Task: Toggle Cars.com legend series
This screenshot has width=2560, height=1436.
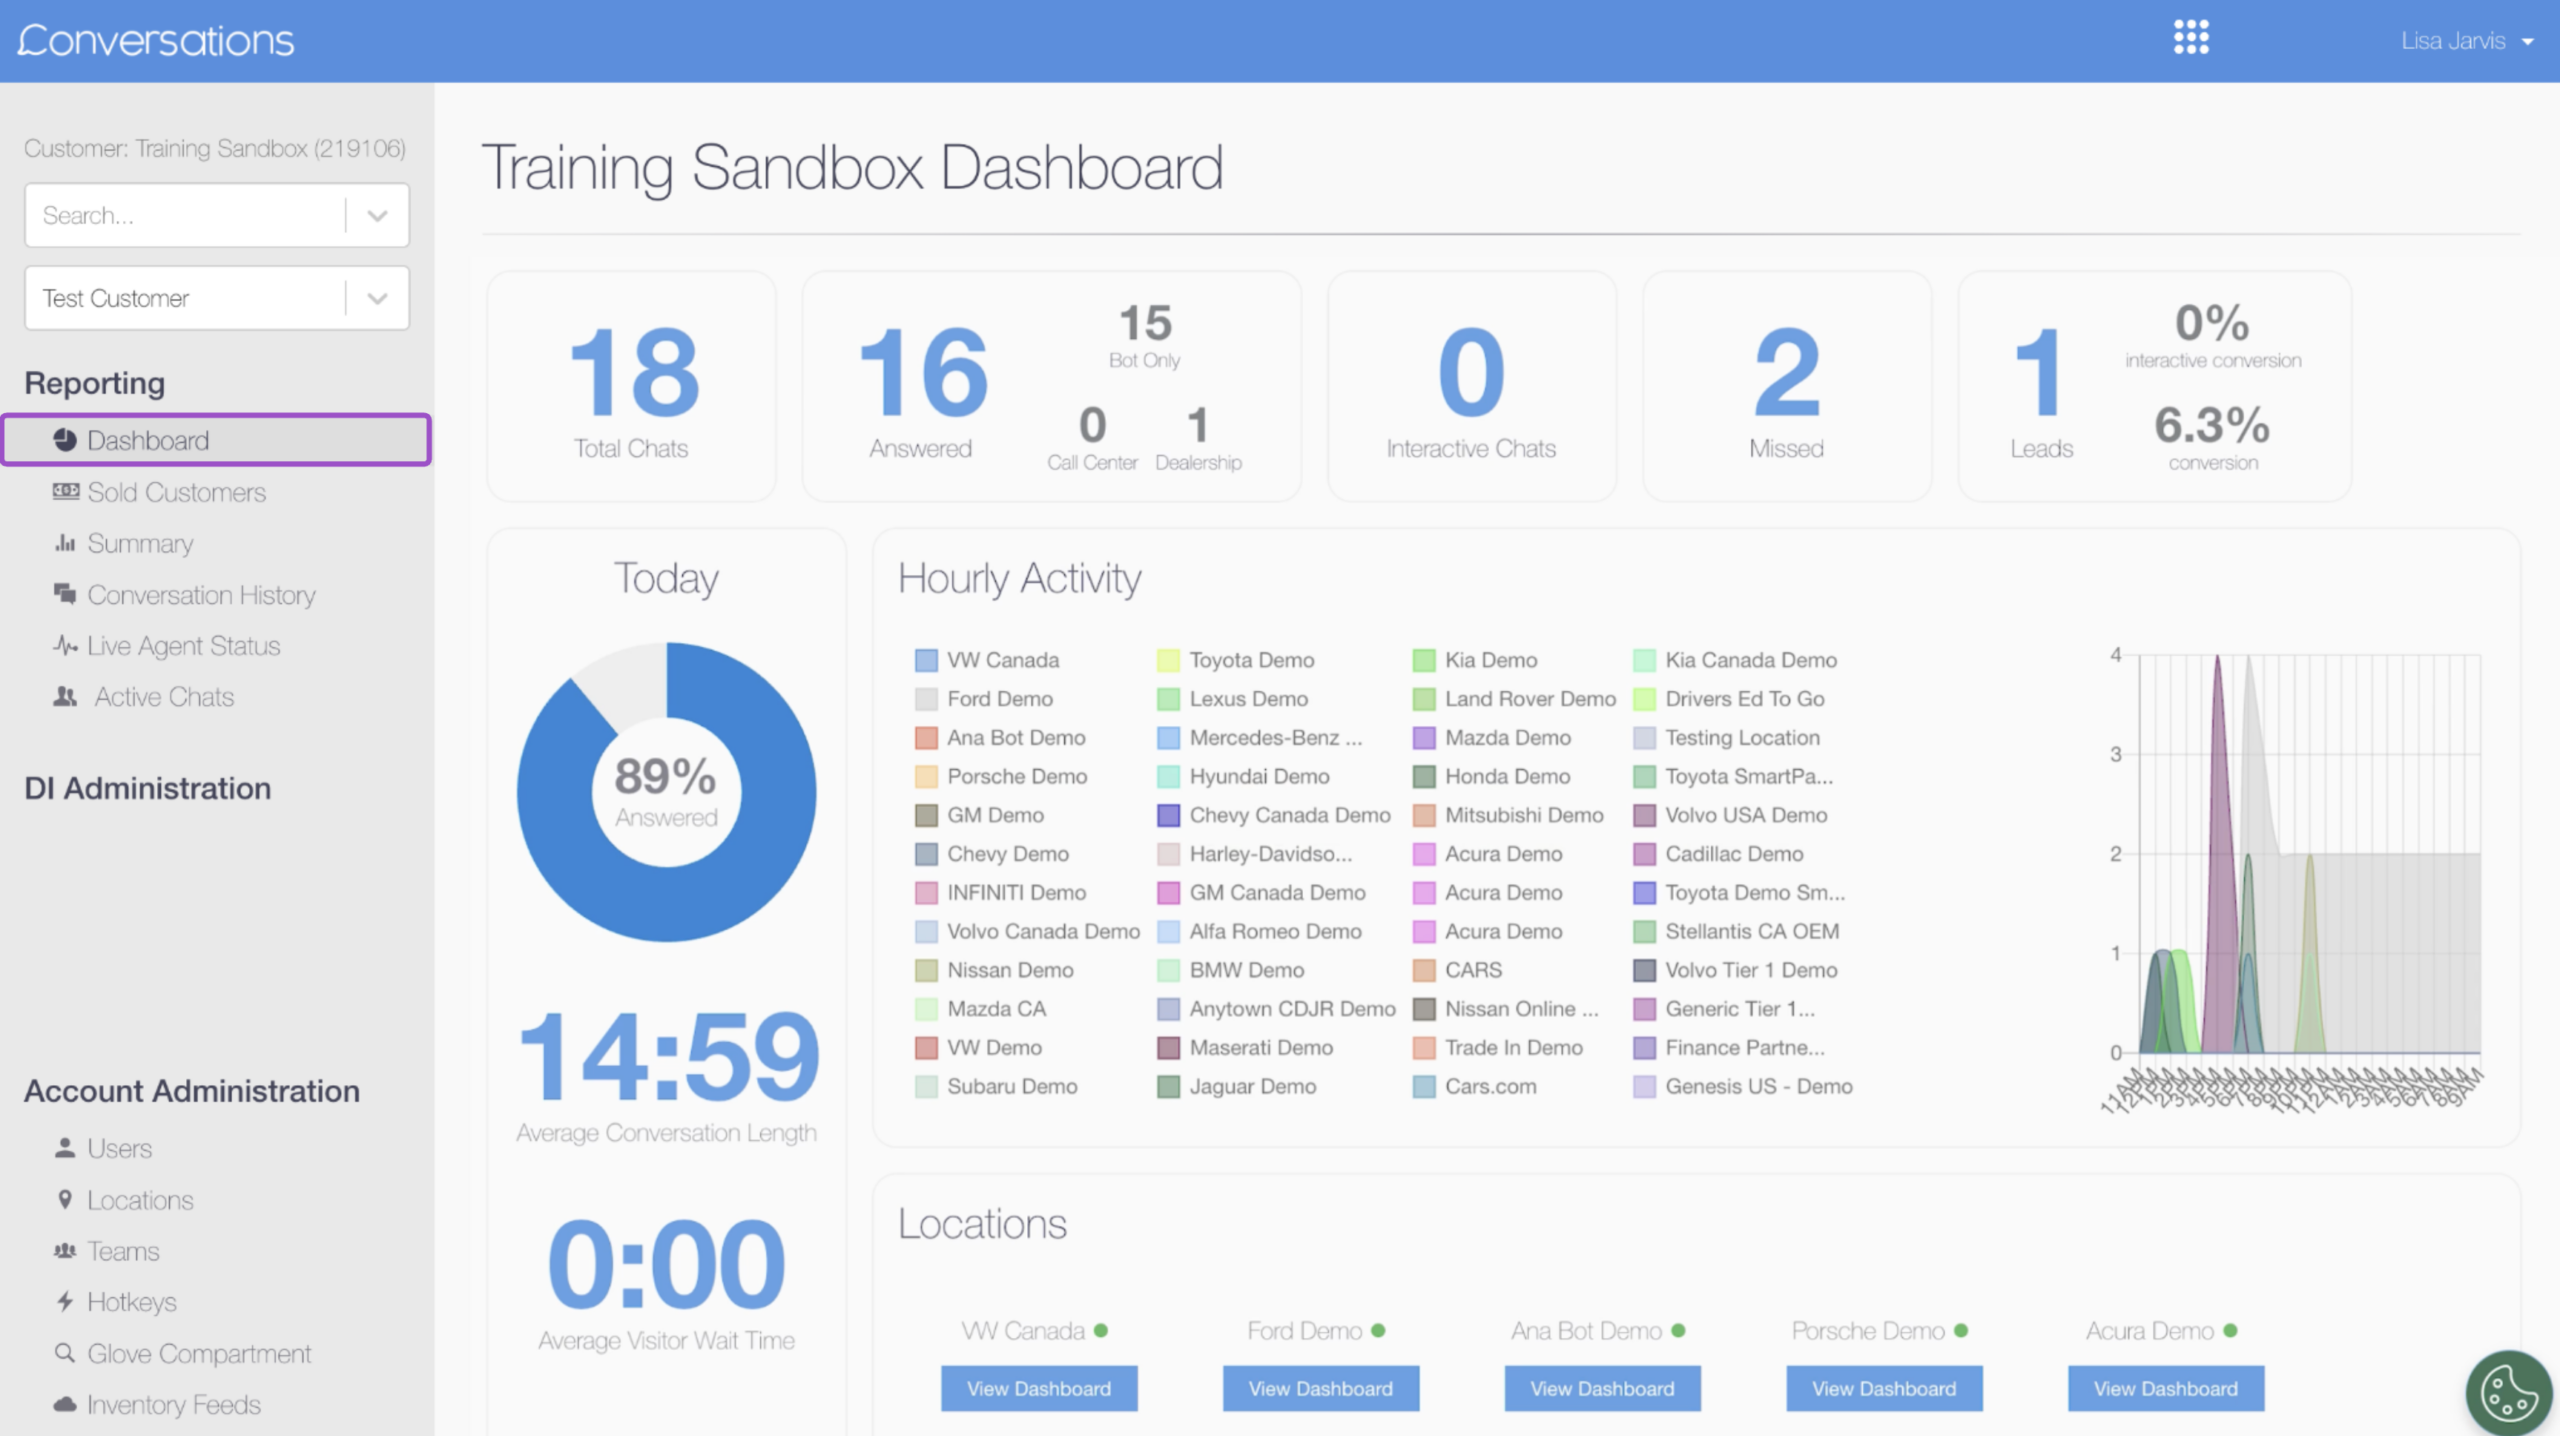Action: [1475, 1086]
